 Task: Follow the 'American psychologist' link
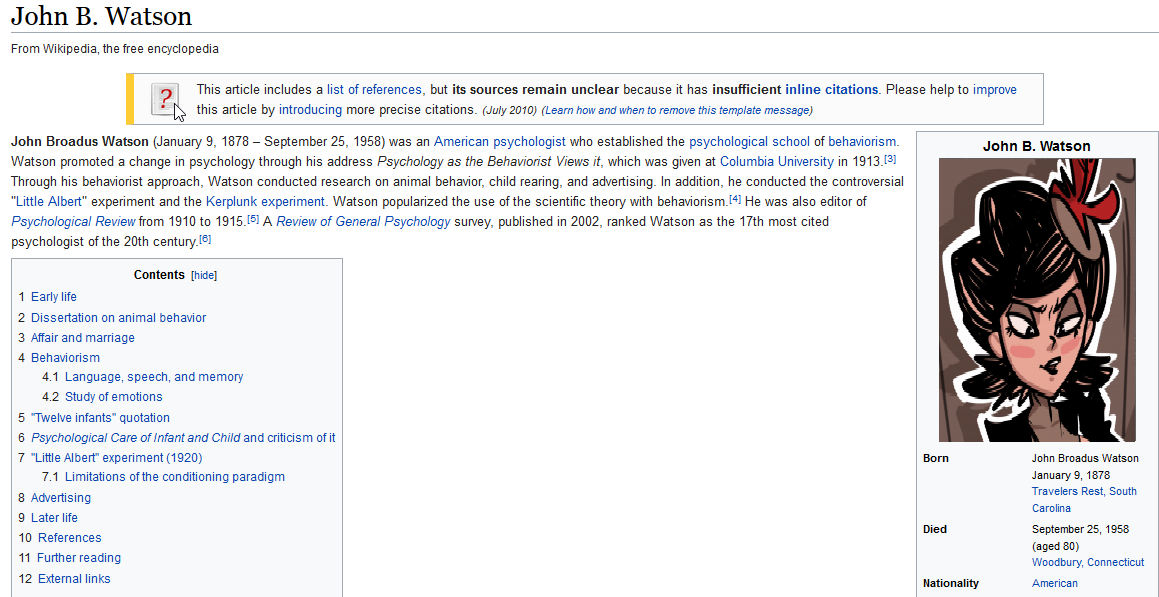pyautogui.click(x=500, y=142)
